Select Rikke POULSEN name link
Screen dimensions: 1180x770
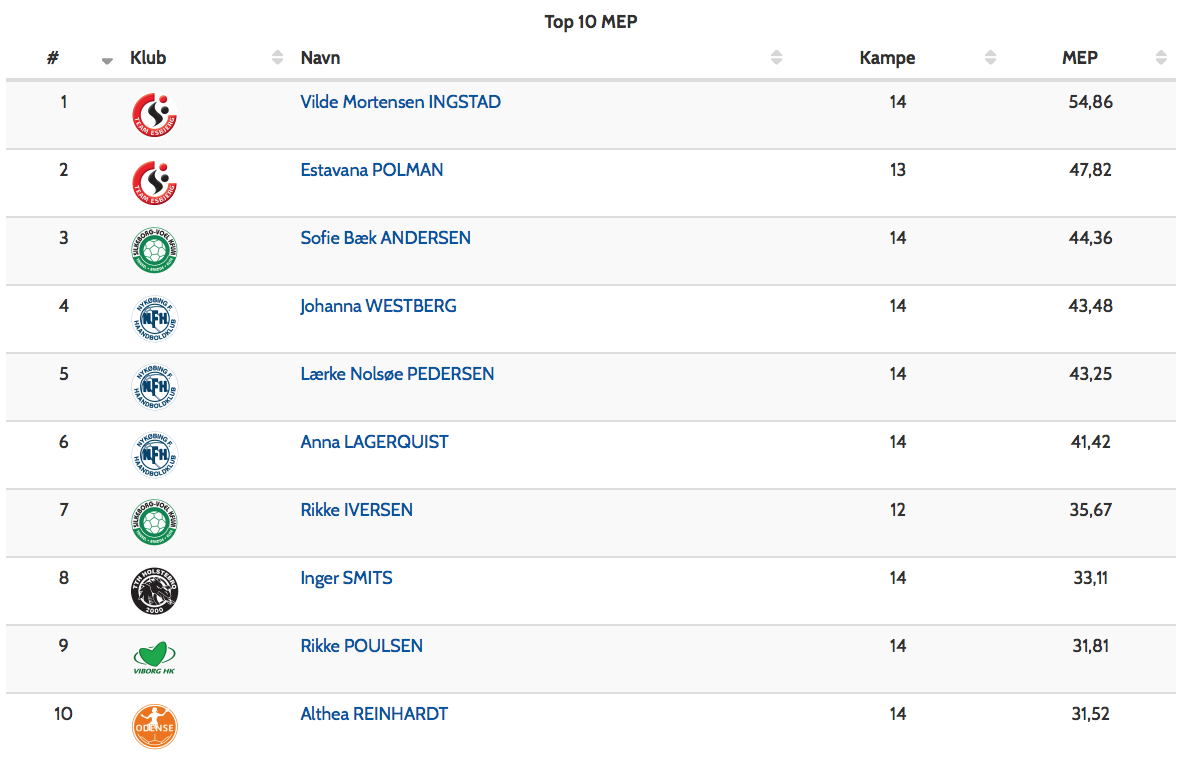click(361, 646)
